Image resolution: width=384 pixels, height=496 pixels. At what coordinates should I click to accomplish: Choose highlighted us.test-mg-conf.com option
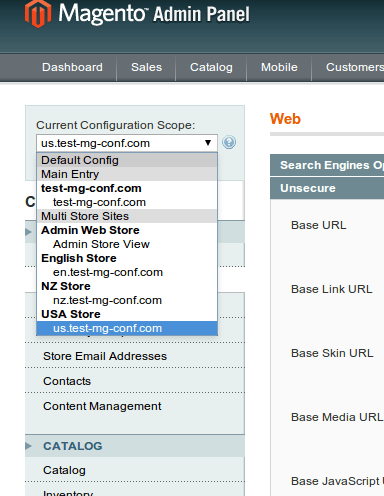coord(127,328)
